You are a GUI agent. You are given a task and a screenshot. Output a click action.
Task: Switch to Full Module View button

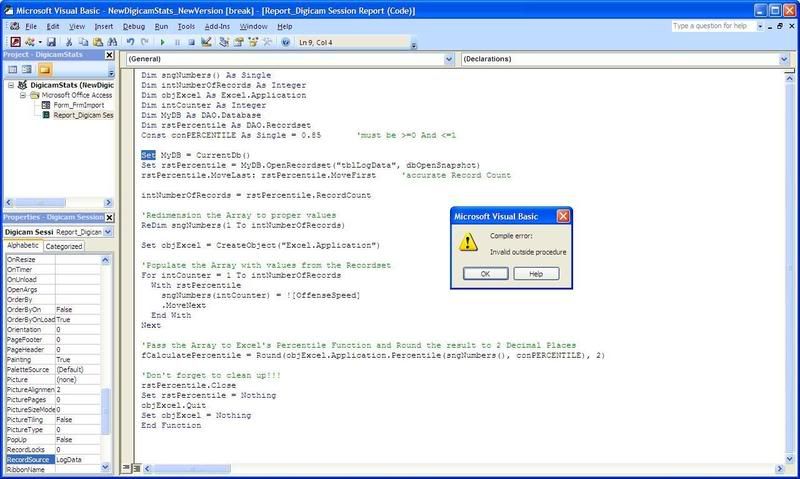pos(137,468)
